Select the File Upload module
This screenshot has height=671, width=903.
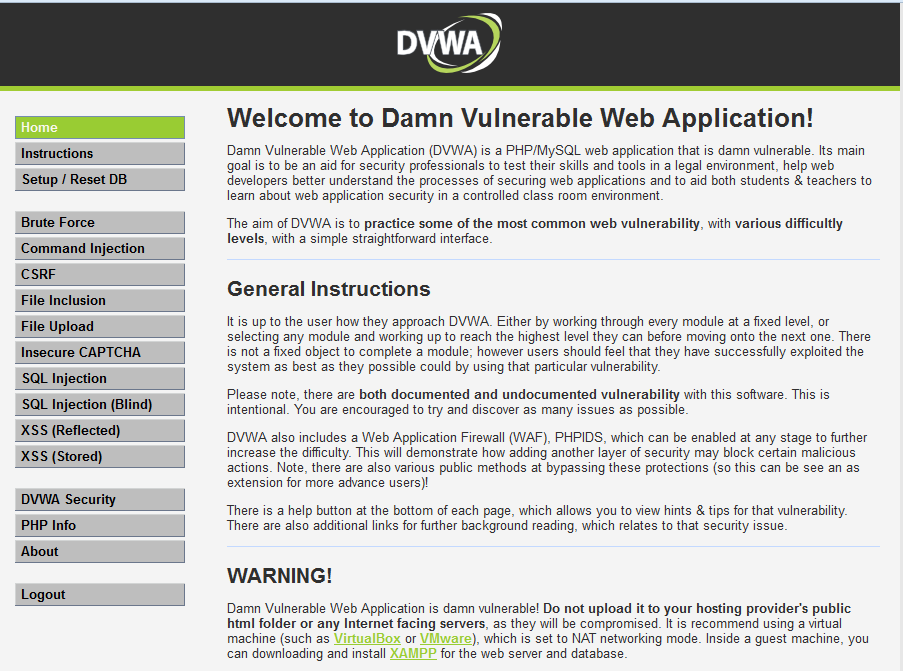[100, 327]
